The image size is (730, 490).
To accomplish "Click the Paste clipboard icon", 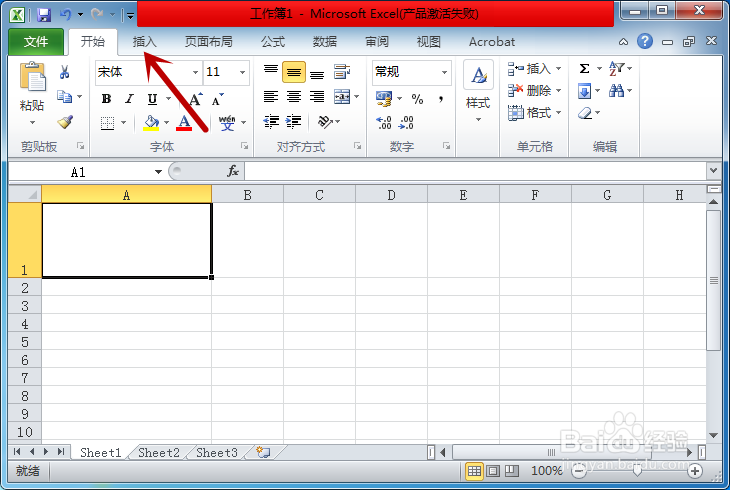I will tap(32, 77).
